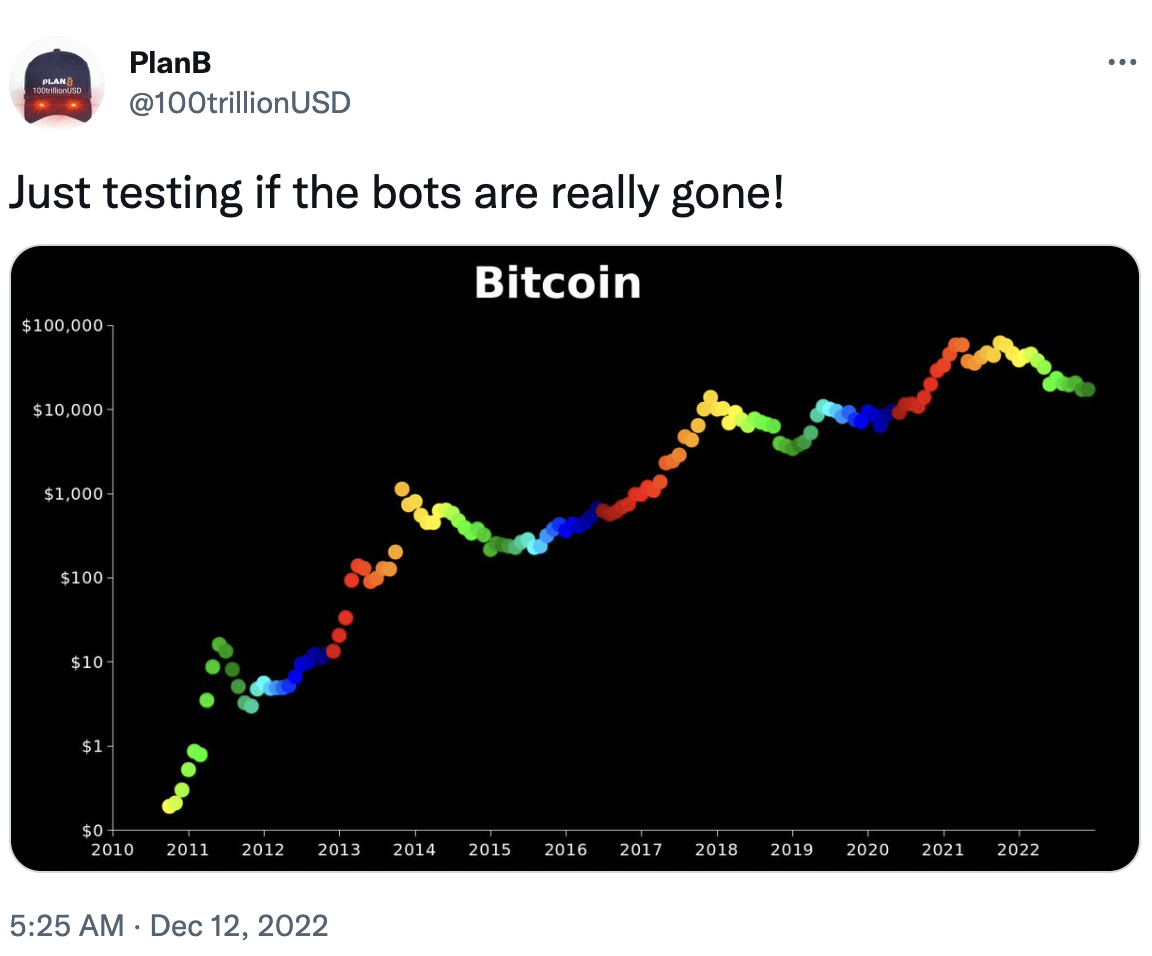Click the 2022 x-axis year label
The width and height of the screenshot is (1152, 956).
point(1018,850)
